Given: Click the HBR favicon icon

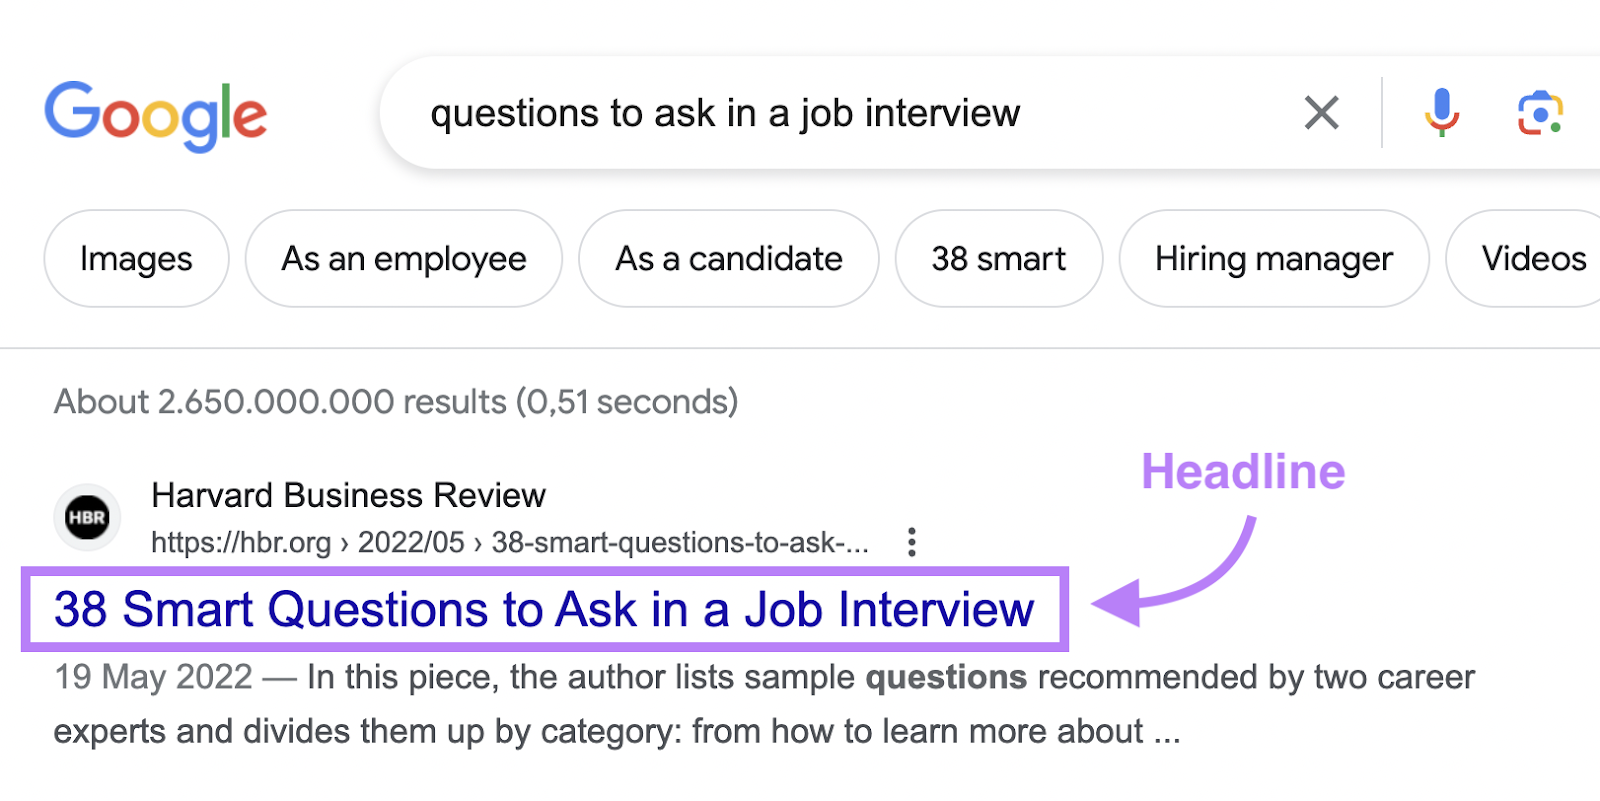Looking at the screenshot, I should coord(87,518).
